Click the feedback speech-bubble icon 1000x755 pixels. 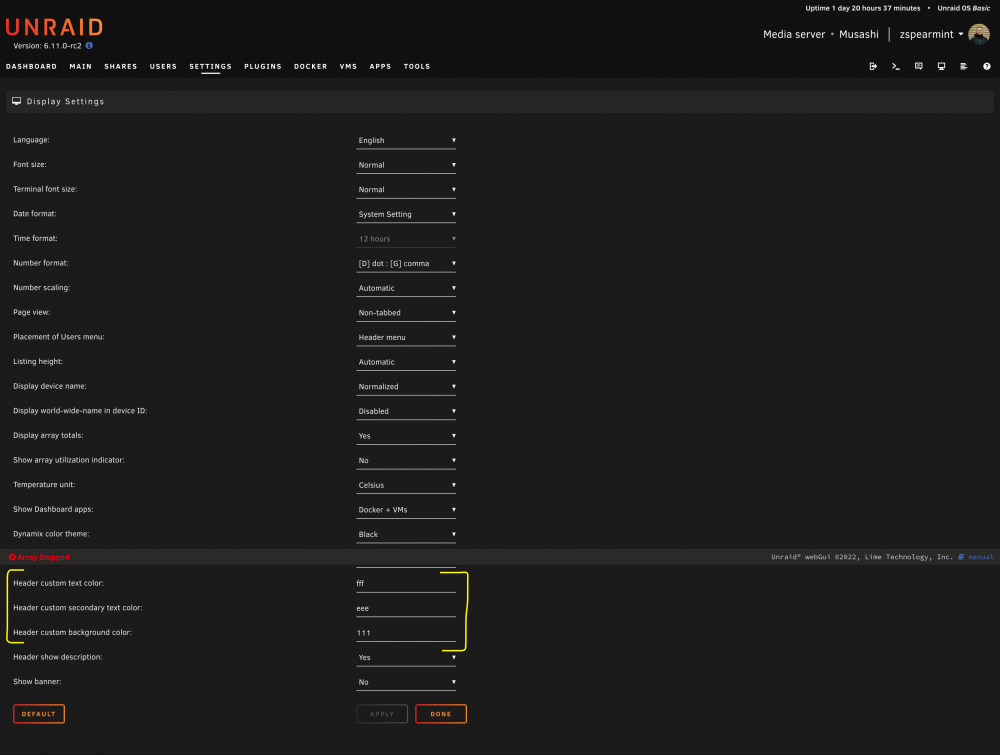pyautogui.click(x=918, y=66)
